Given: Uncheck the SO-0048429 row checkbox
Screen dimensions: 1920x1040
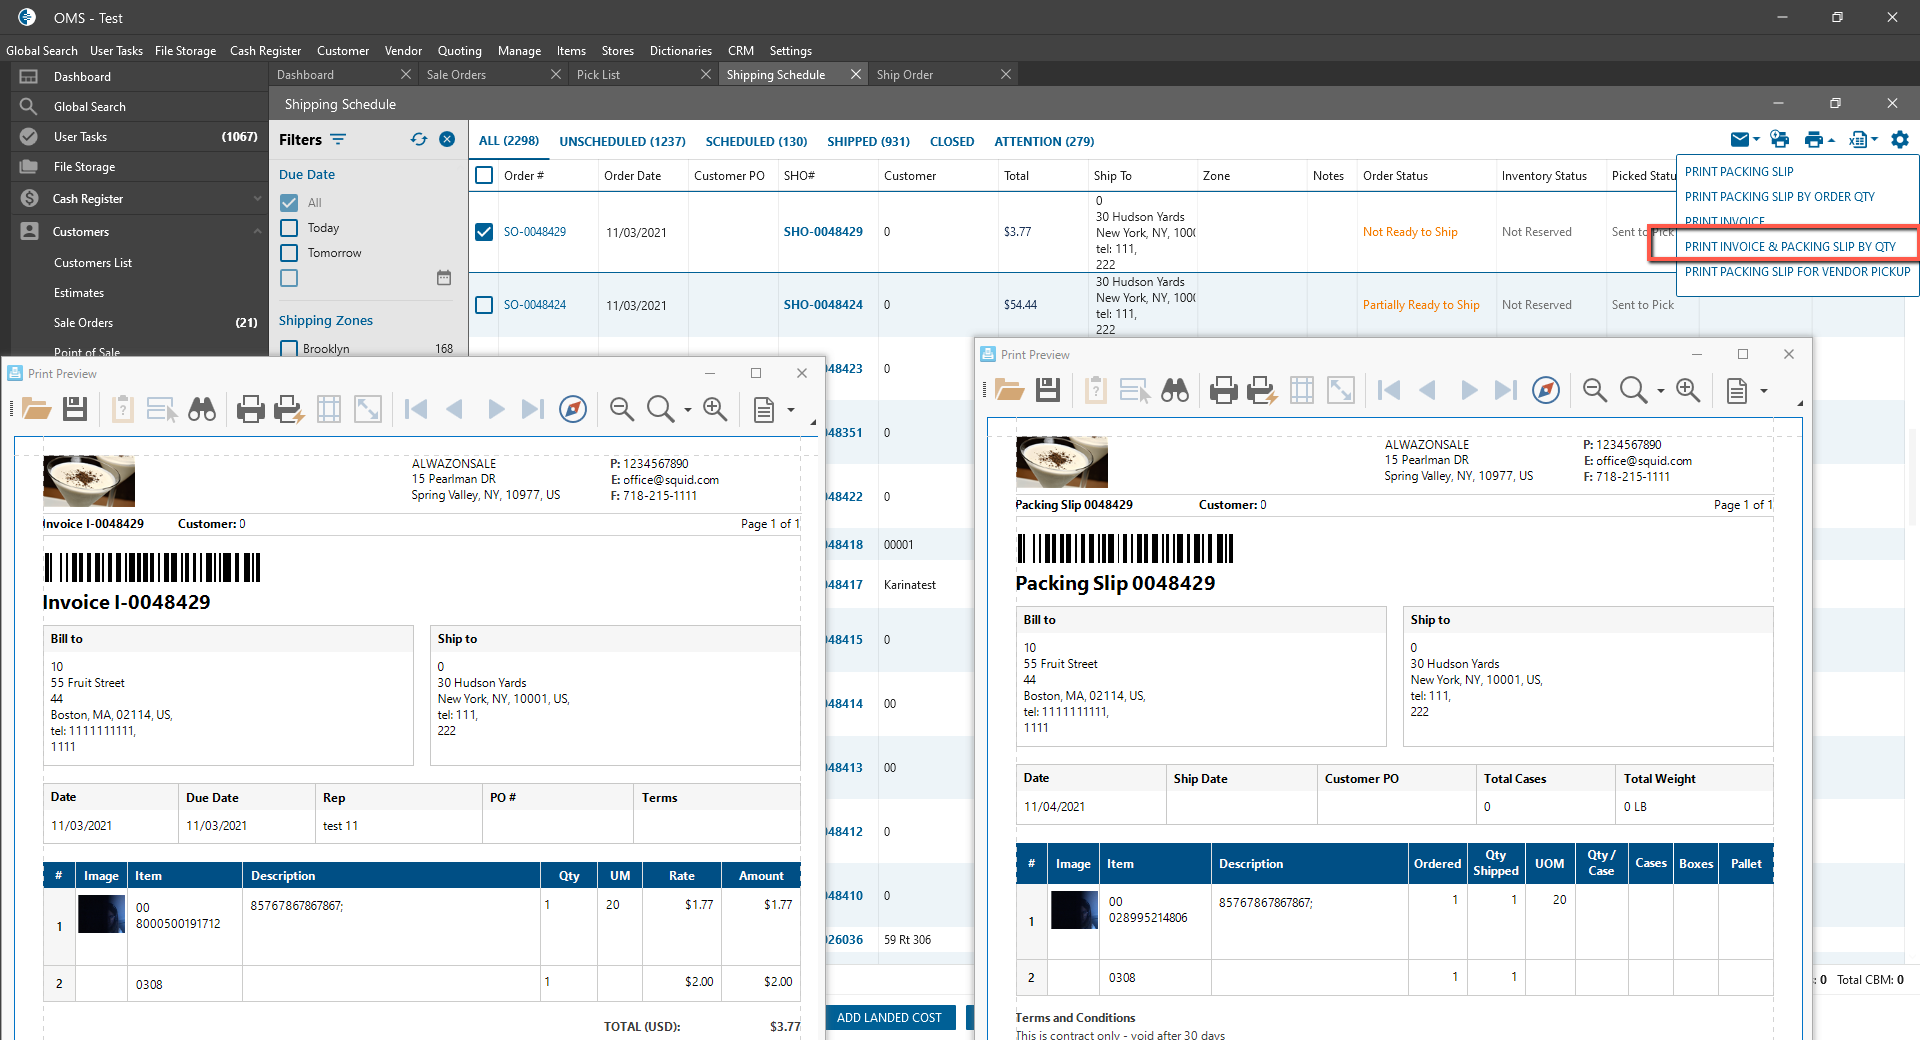Looking at the screenshot, I should coord(484,232).
